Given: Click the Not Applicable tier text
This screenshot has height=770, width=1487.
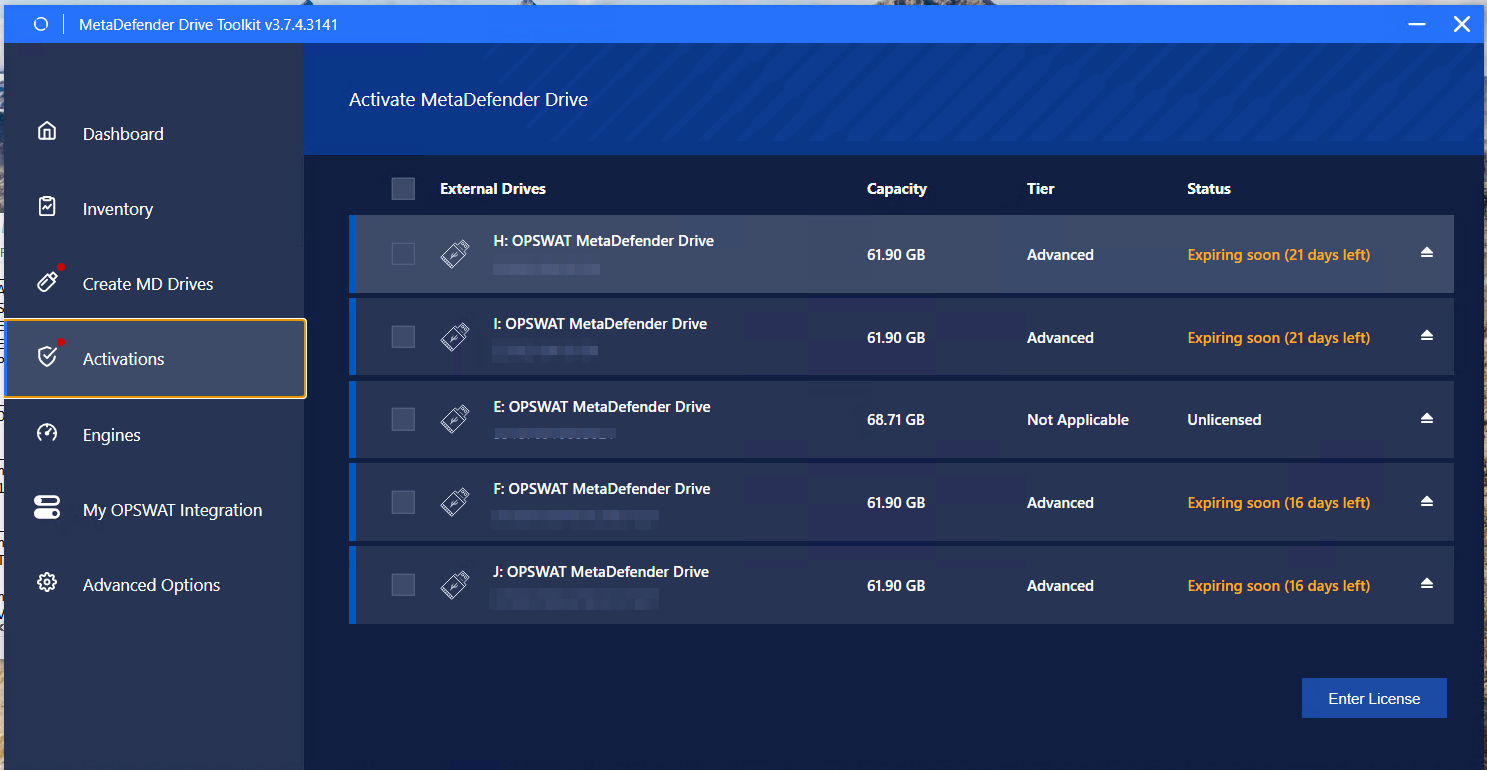Looking at the screenshot, I should 1078,420.
